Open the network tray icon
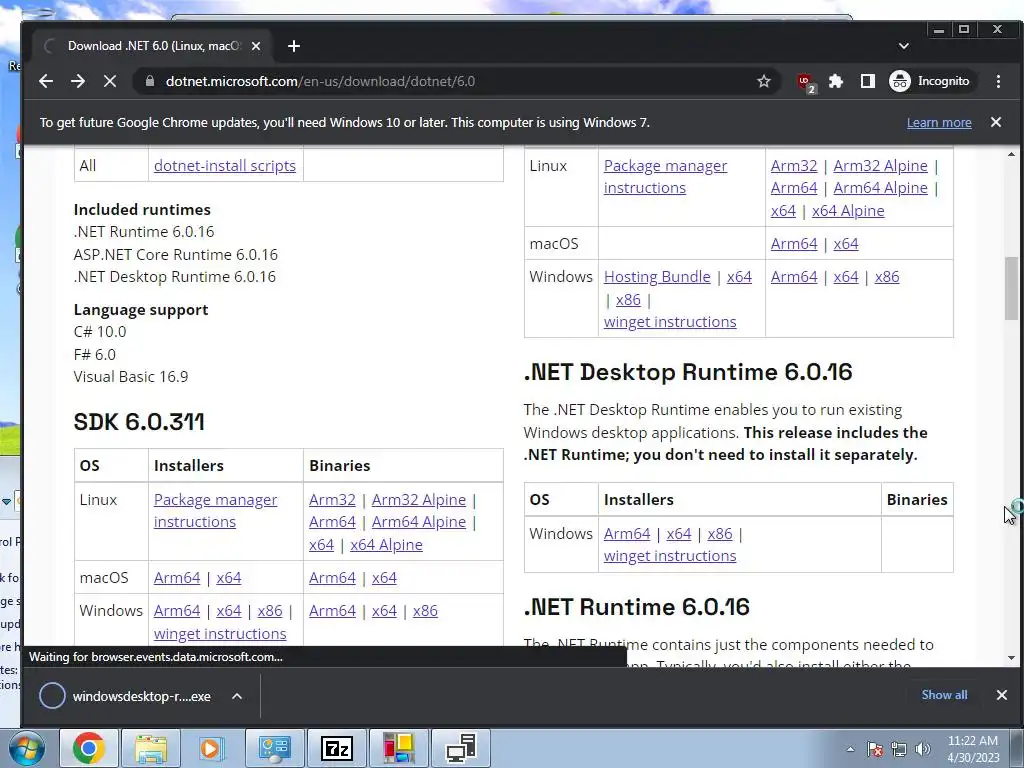Screen dimensions: 1024x768 (899, 749)
